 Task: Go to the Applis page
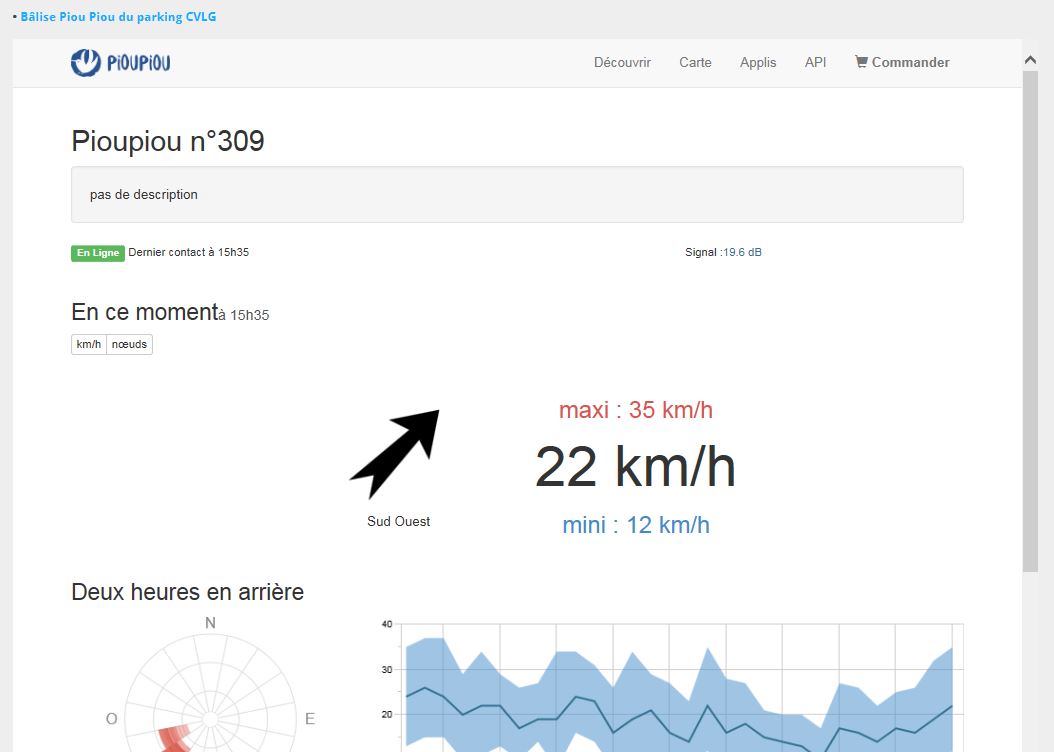(x=758, y=62)
